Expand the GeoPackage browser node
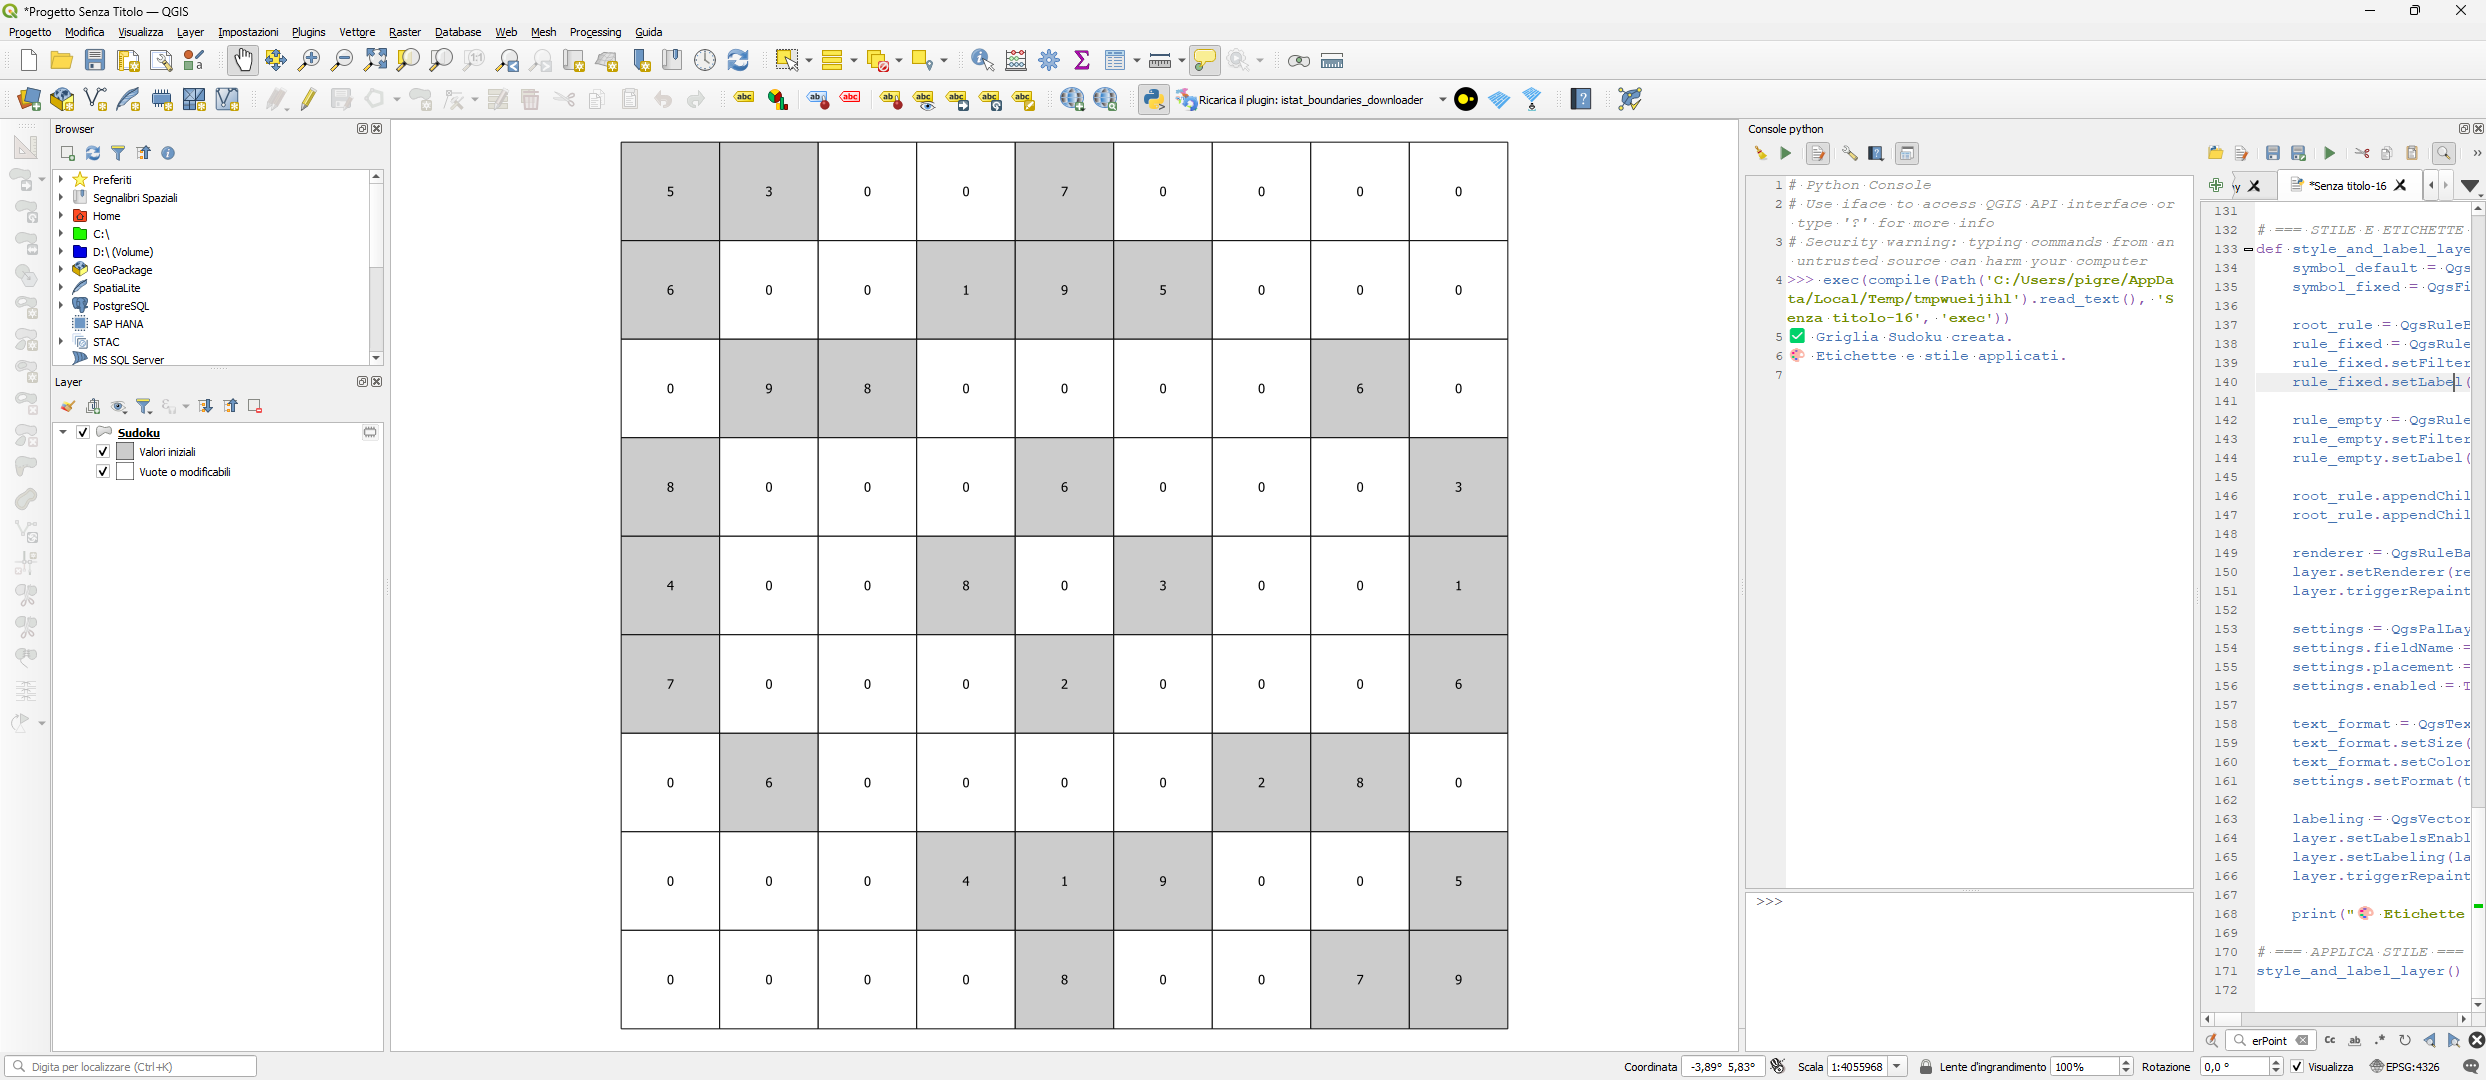This screenshot has height=1080, width=2486. pos(61,269)
